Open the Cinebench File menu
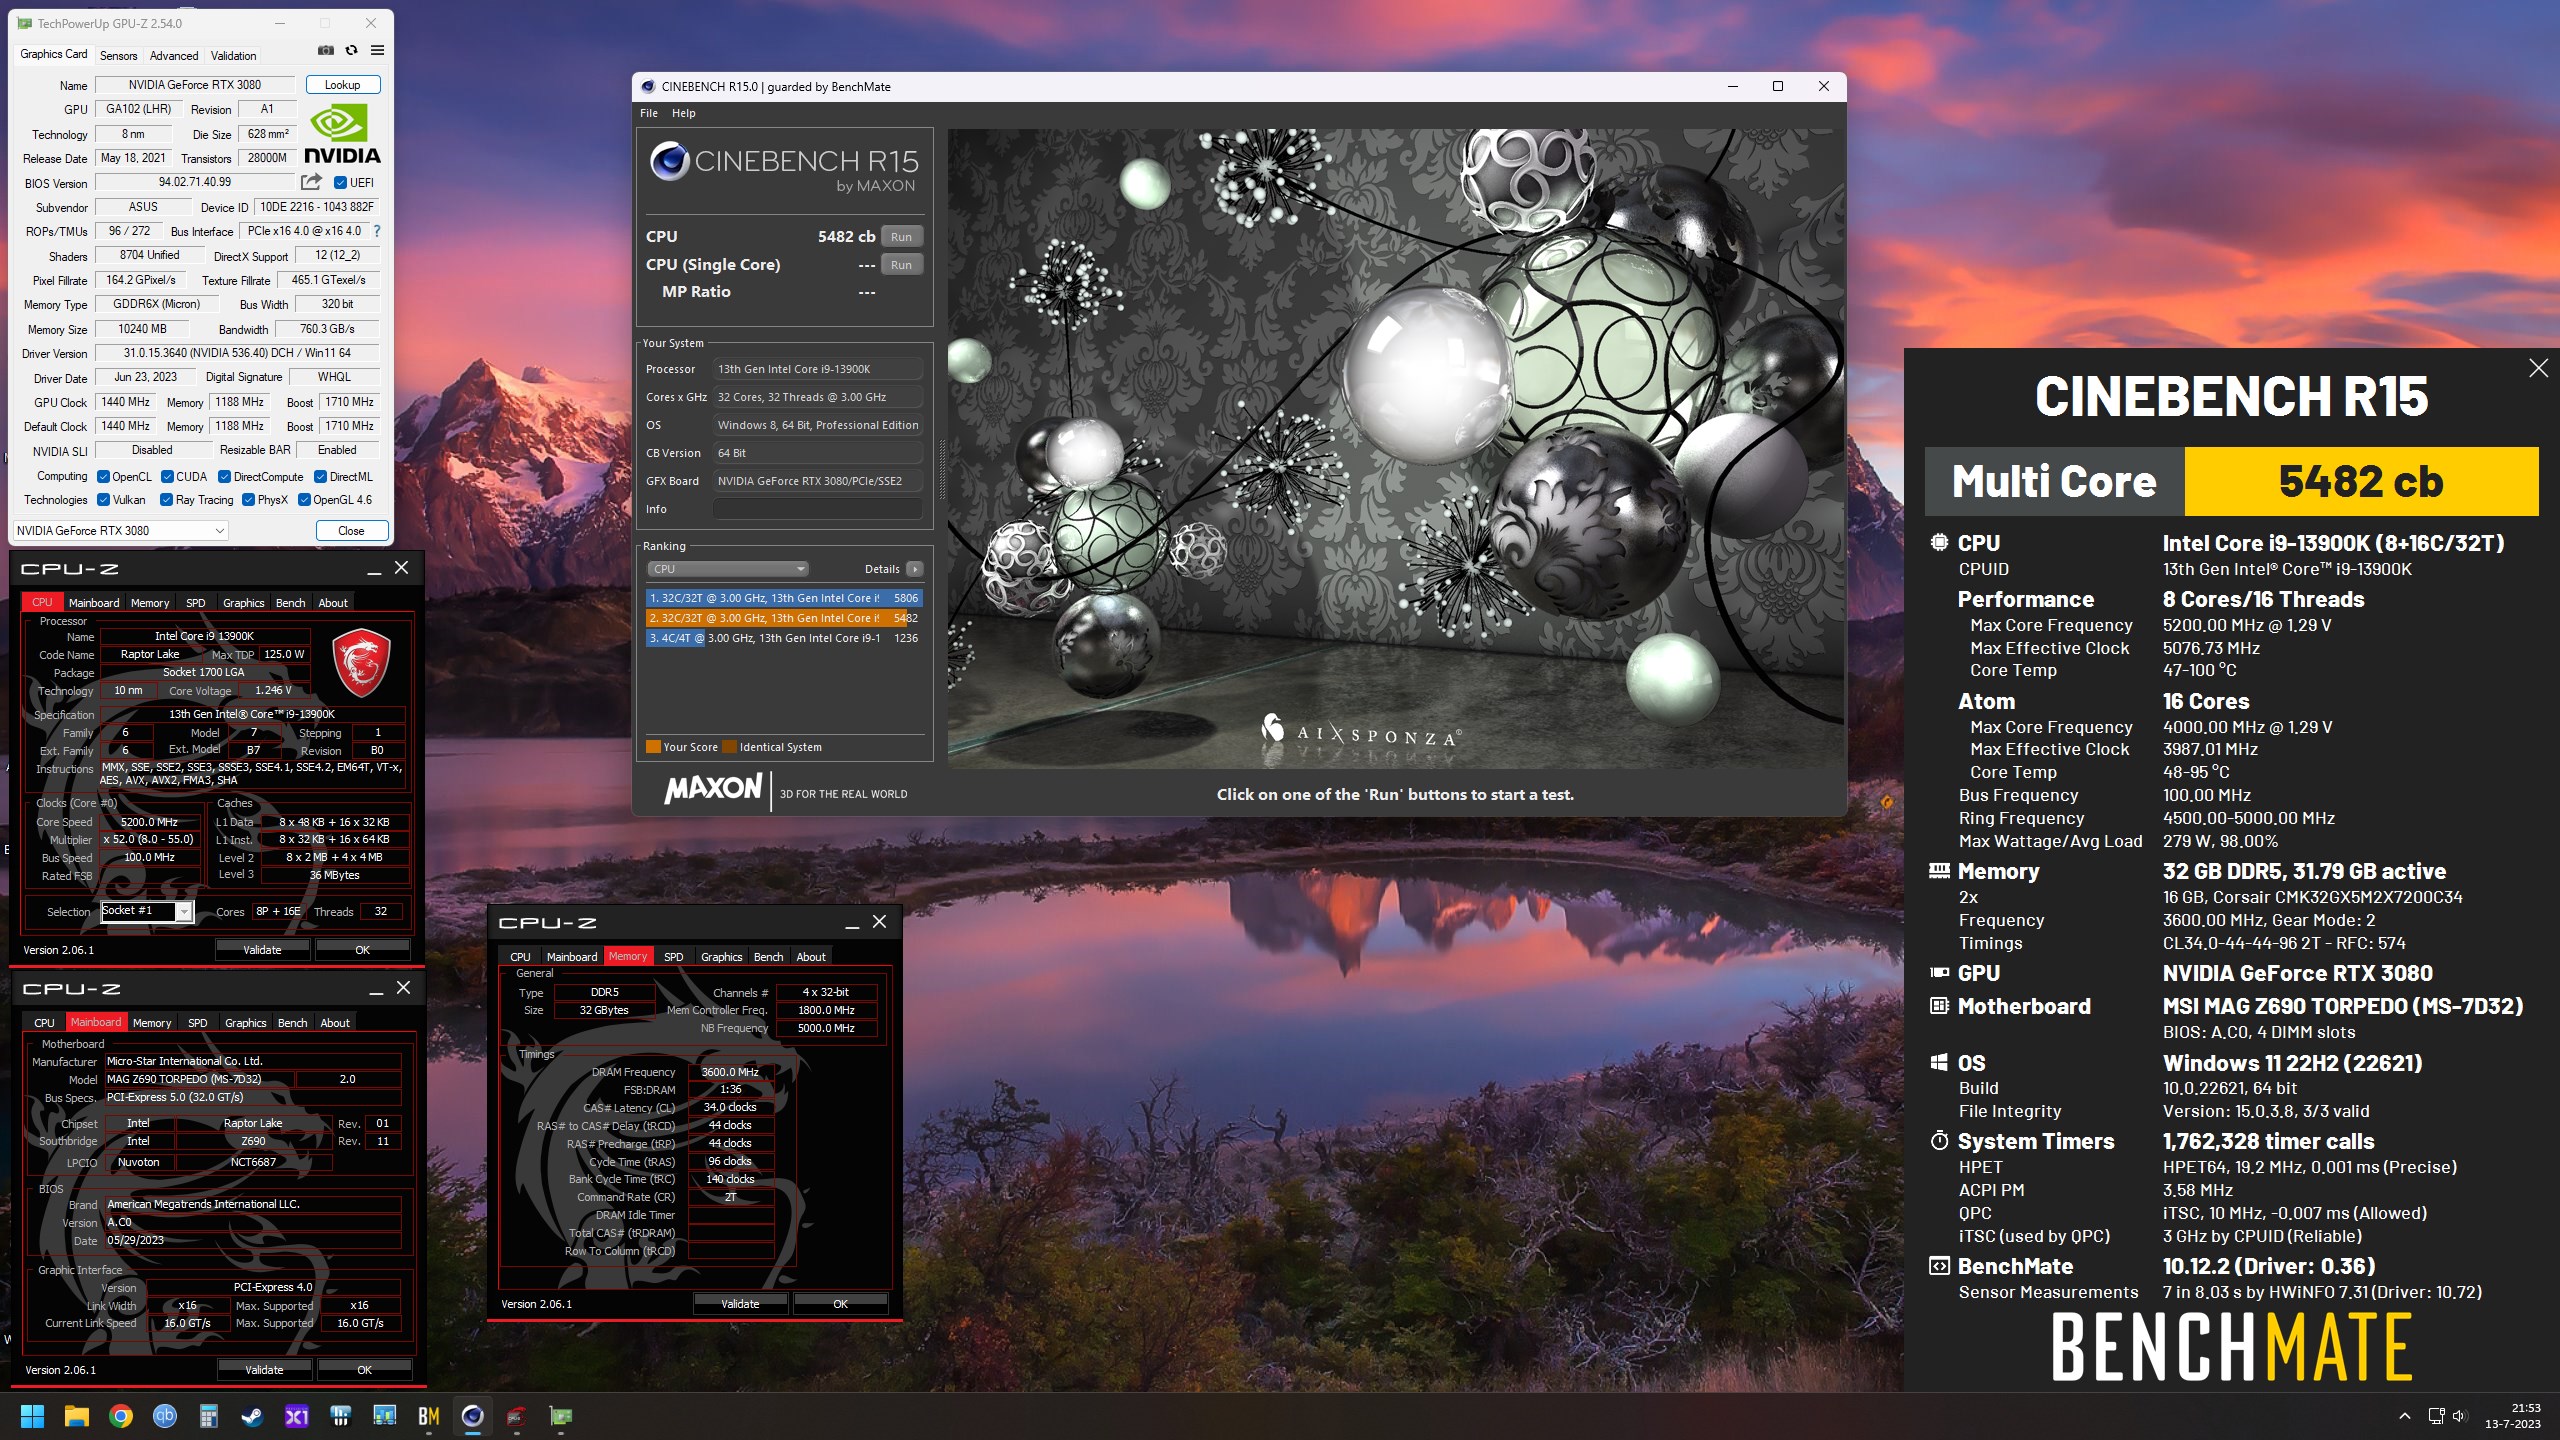2560x1440 pixels. (649, 113)
